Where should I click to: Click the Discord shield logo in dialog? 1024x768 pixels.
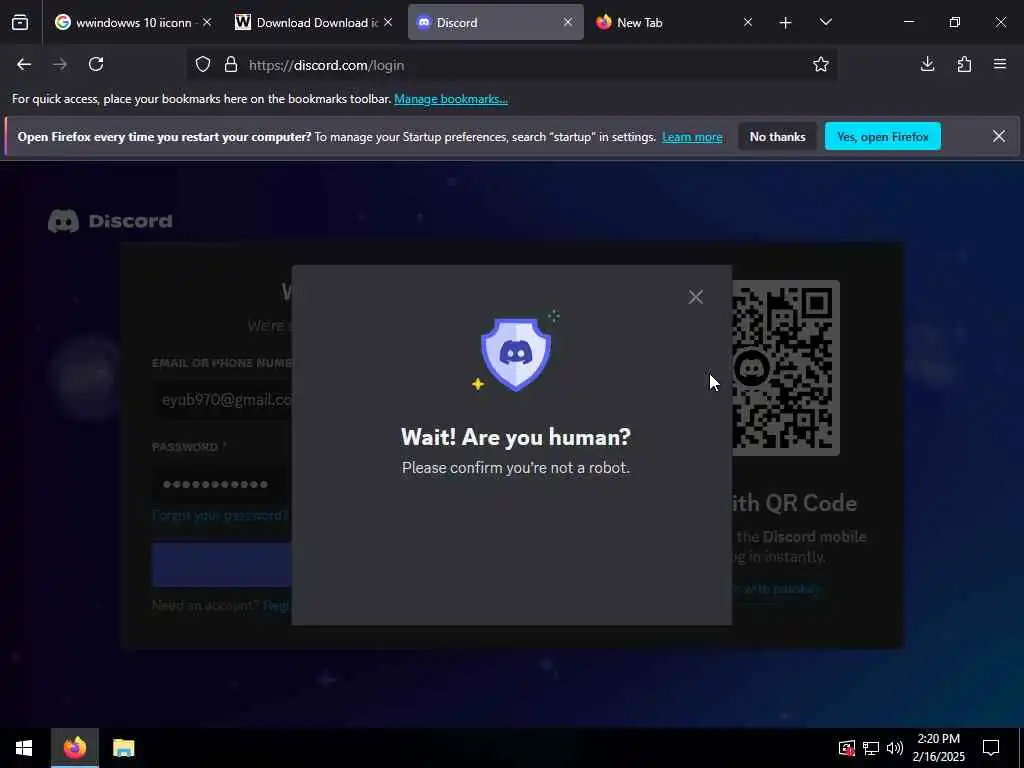[x=516, y=353]
